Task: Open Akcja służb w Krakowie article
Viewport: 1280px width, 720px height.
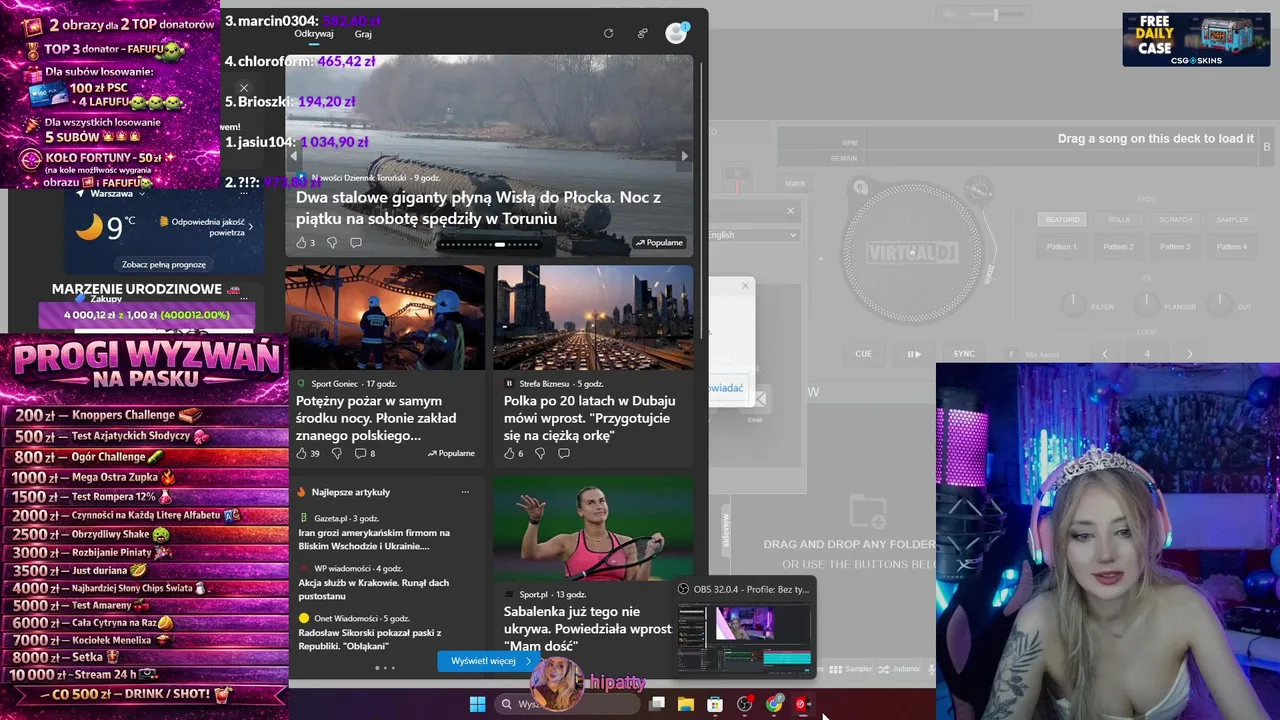Action: [x=374, y=589]
